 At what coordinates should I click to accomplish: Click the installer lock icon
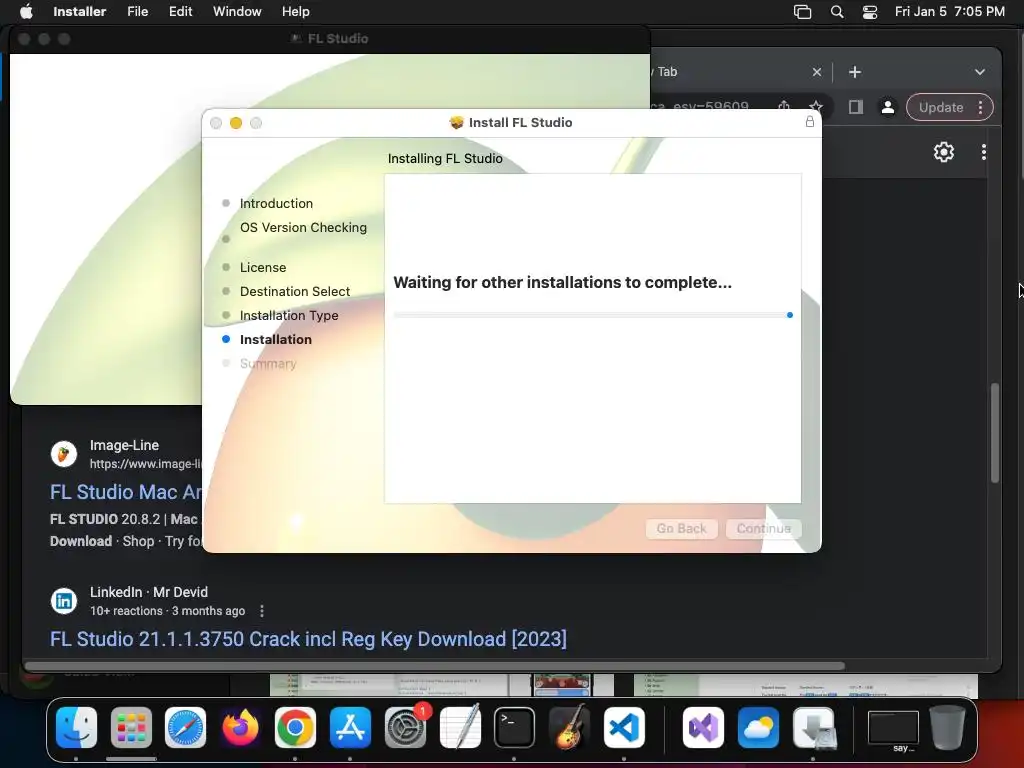click(x=809, y=121)
